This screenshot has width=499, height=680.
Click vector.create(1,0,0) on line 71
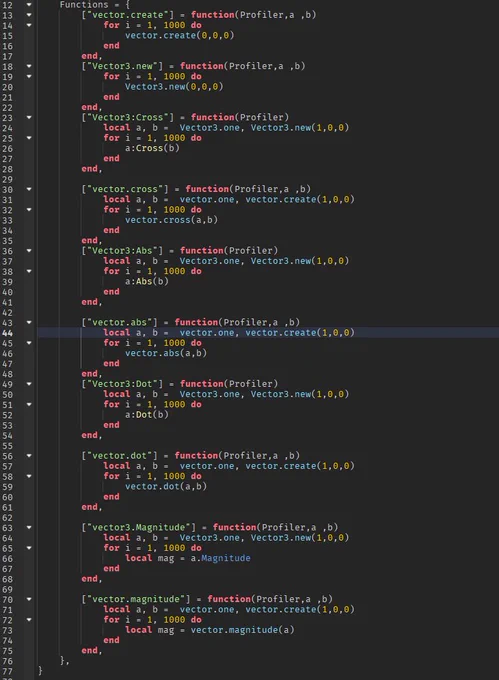tap(300, 610)
